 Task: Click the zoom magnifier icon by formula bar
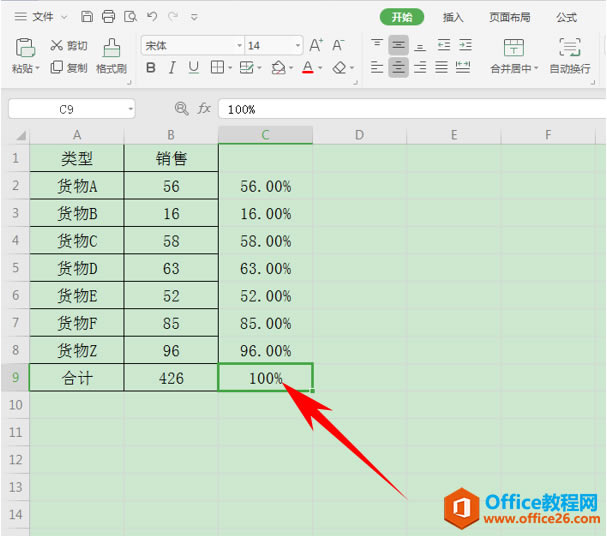coord(182,109)
